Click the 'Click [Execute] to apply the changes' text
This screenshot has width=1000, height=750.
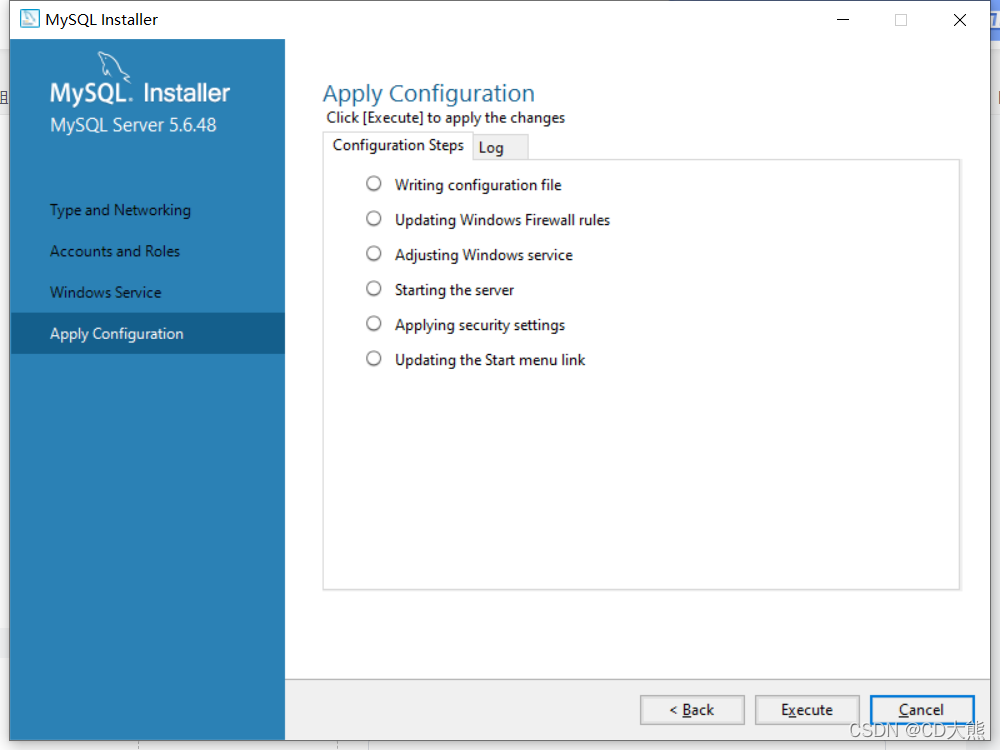446,118
